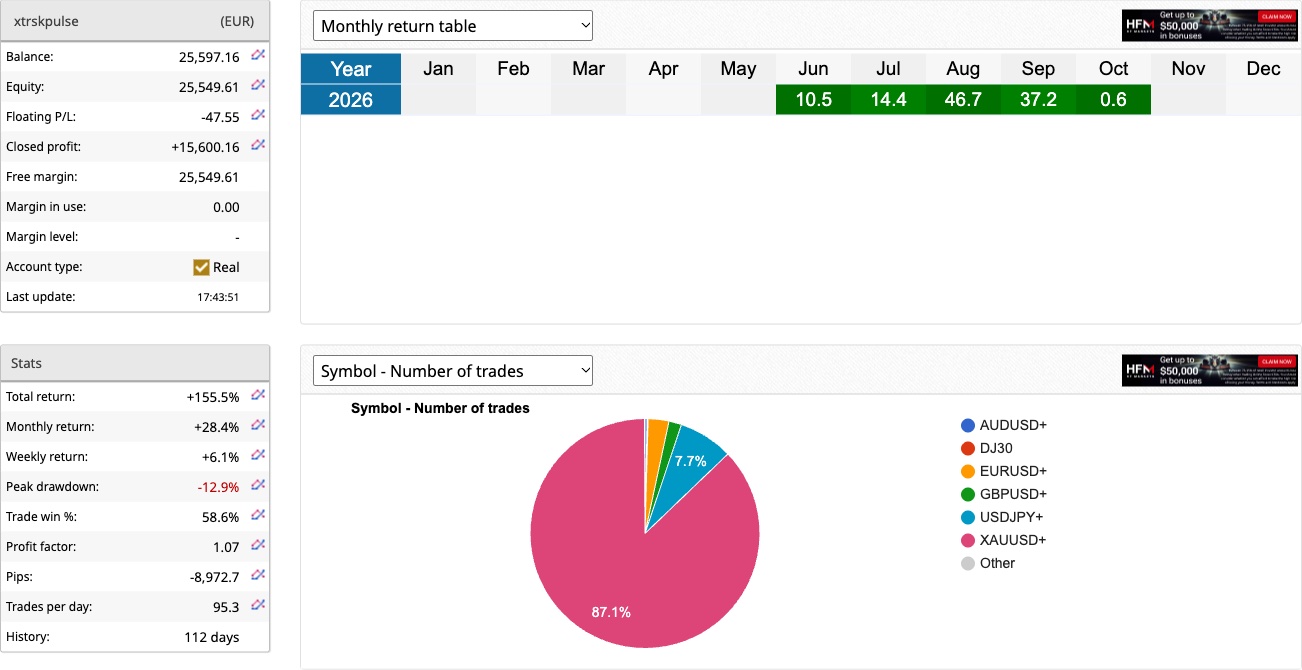Click the EURUSD+ legend color dot
Viewport: 1302px width, 670px height.
(967, 471)
